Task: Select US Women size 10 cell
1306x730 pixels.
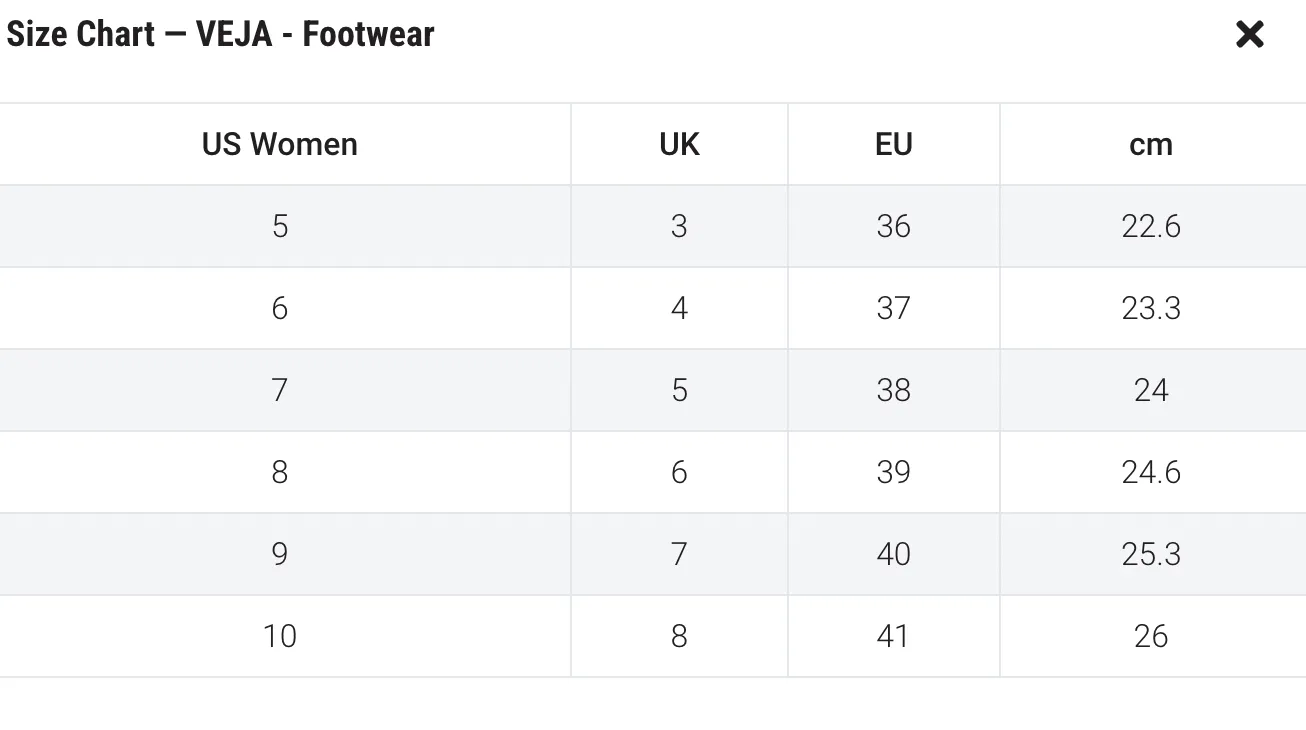Action: tap(280, 636)
